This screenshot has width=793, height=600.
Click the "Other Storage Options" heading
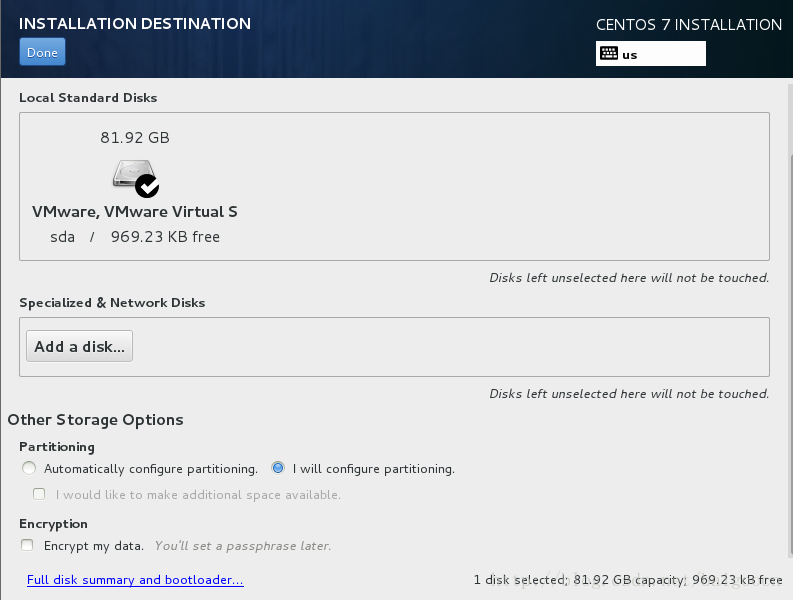pos(95,420)
